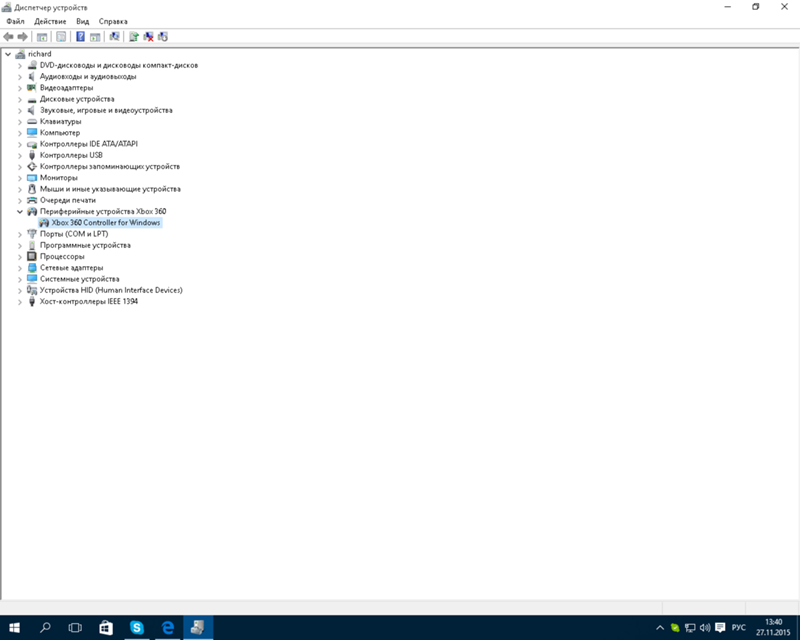Click the red X Uninstall device toolbar icon
This screenshot has height=640, width=800.
(148, 37)
